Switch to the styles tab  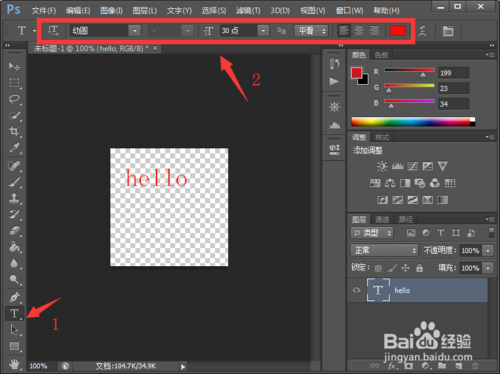point(382,137)
